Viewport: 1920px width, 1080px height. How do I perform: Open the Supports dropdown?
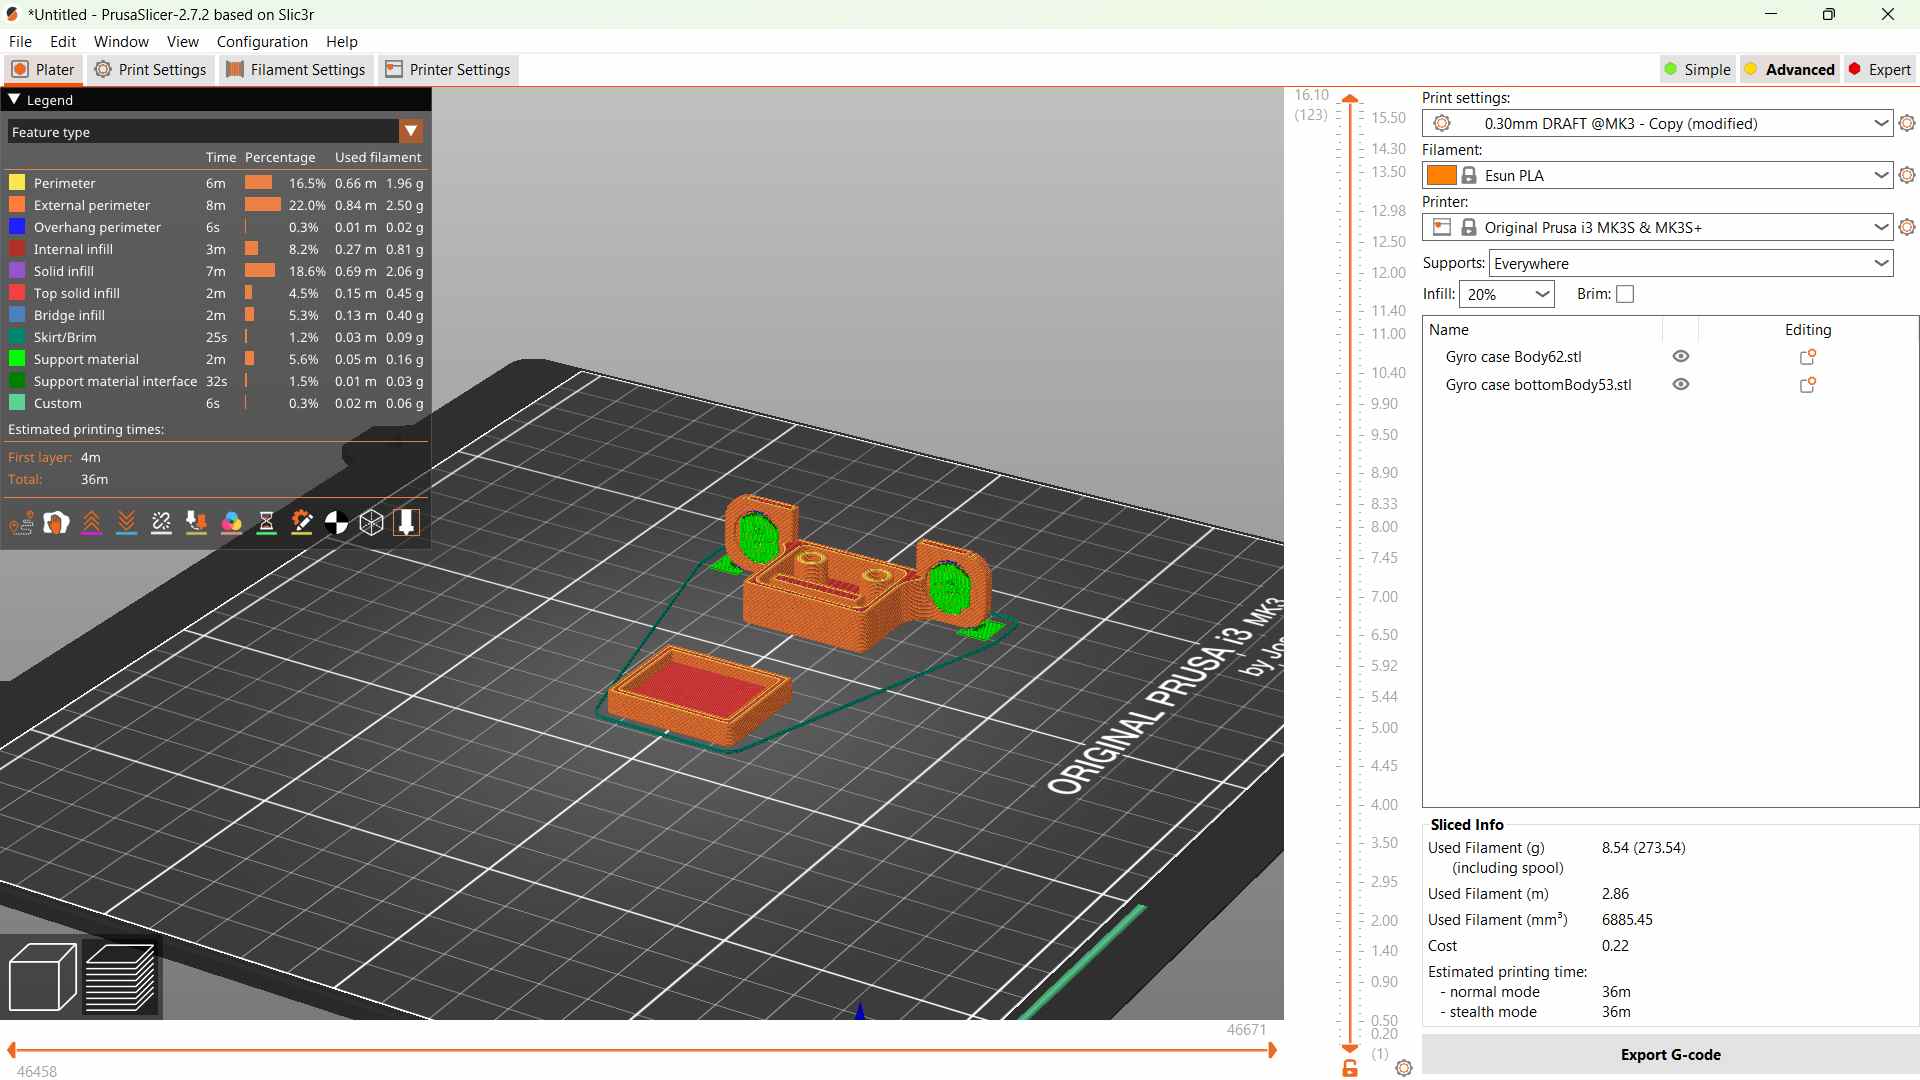pyautogui.click(x=1691, y=264)
